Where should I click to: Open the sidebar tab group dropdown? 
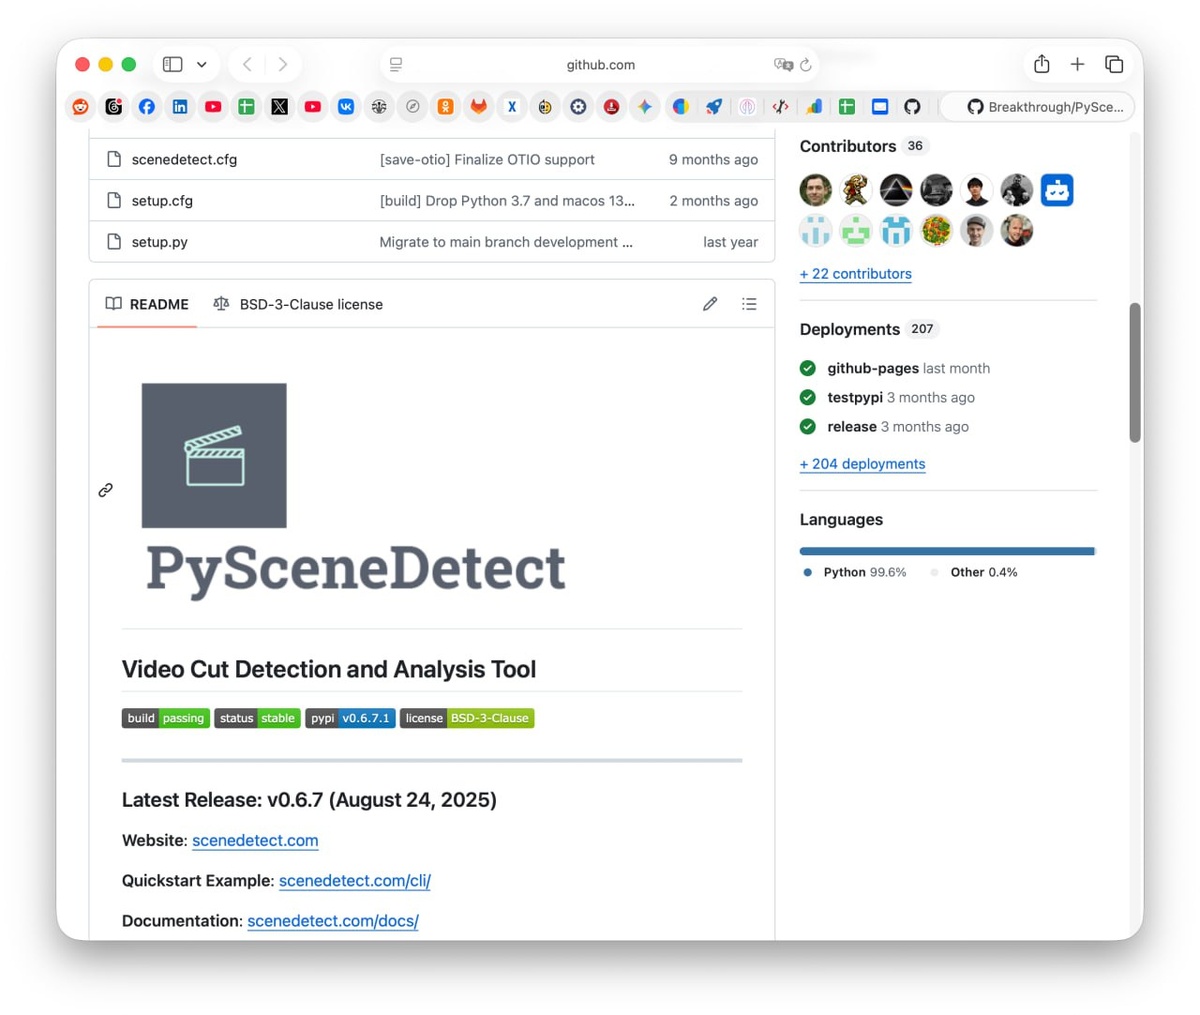pyautogui.click(x=202, y=65)
